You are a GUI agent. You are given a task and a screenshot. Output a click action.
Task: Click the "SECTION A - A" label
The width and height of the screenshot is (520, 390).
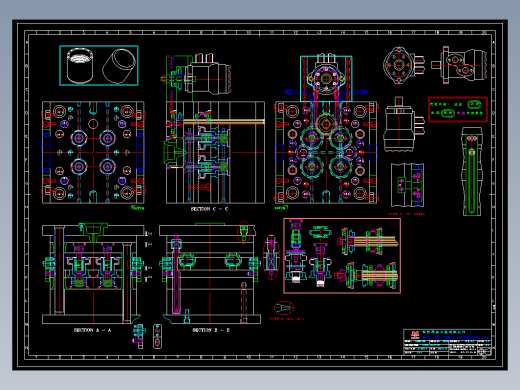[93, 330]
